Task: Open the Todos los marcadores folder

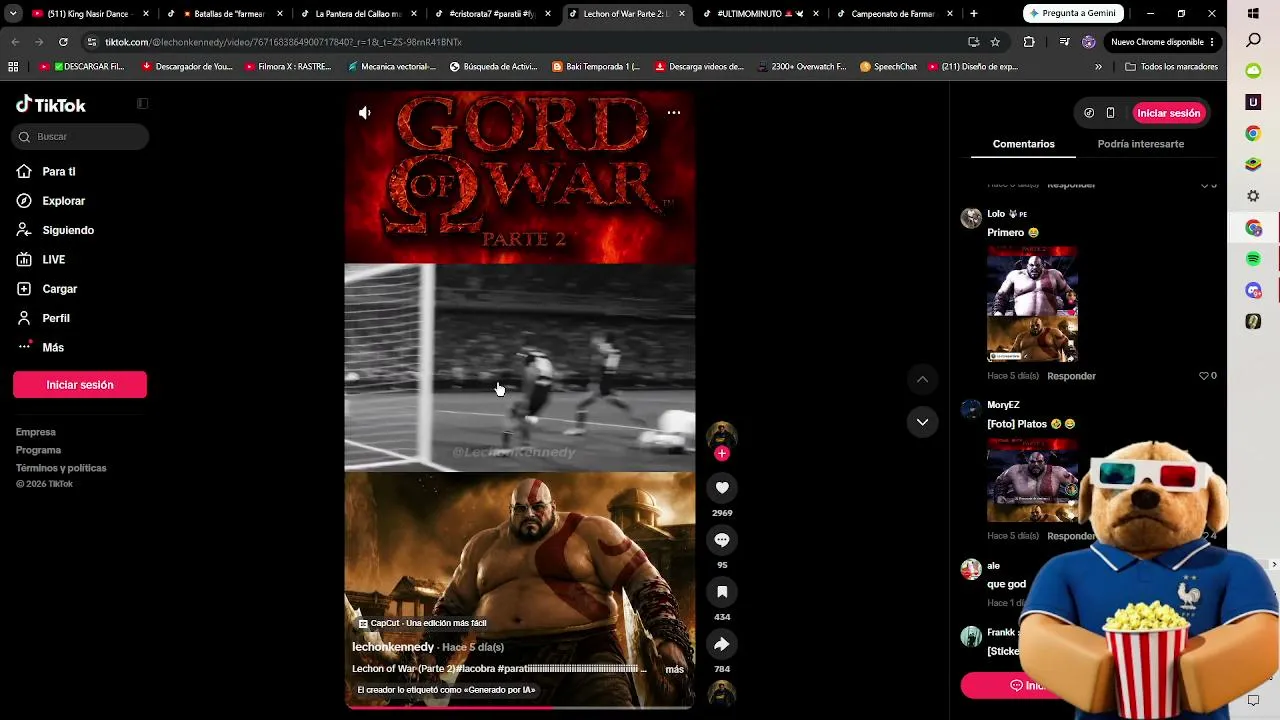Action: coord(1171,67)
